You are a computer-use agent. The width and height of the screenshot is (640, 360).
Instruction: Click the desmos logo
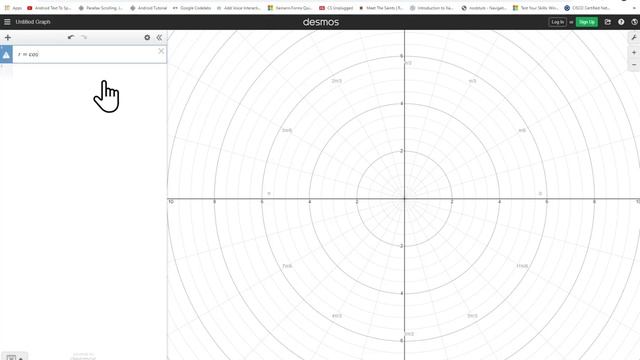click(x=321, y=22)
